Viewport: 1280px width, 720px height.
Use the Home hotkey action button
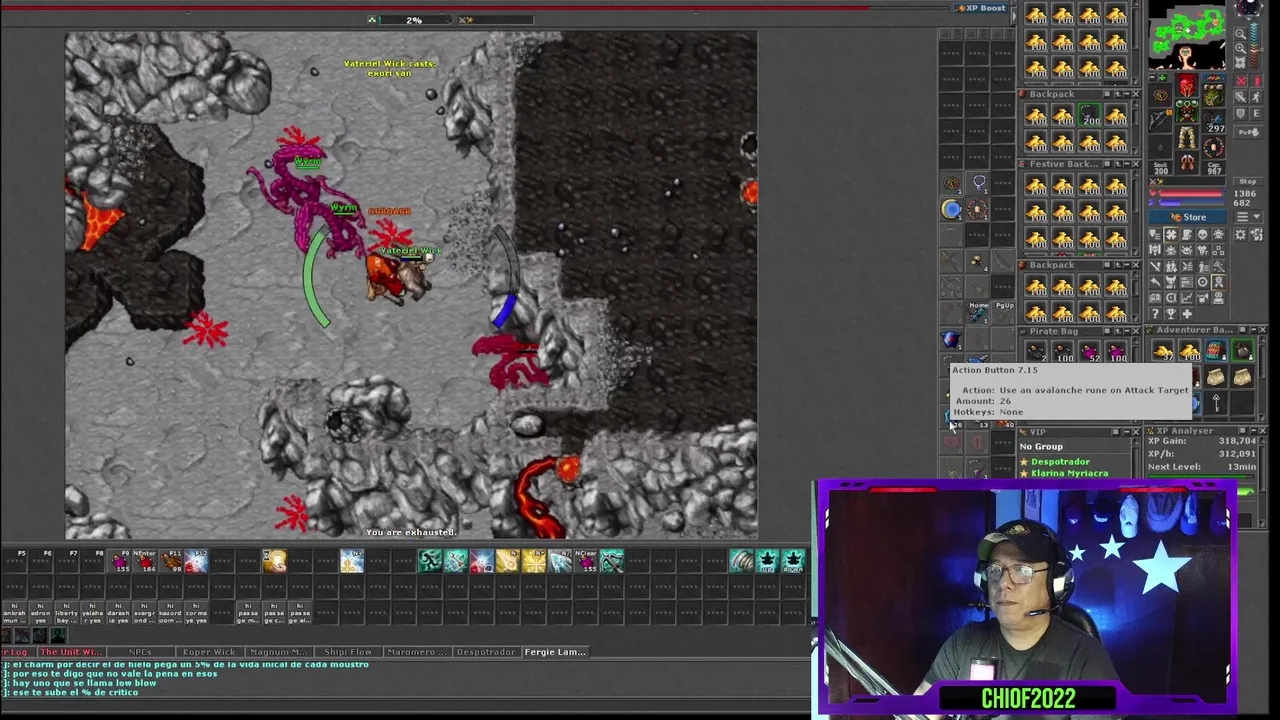[x=978, y=312]
